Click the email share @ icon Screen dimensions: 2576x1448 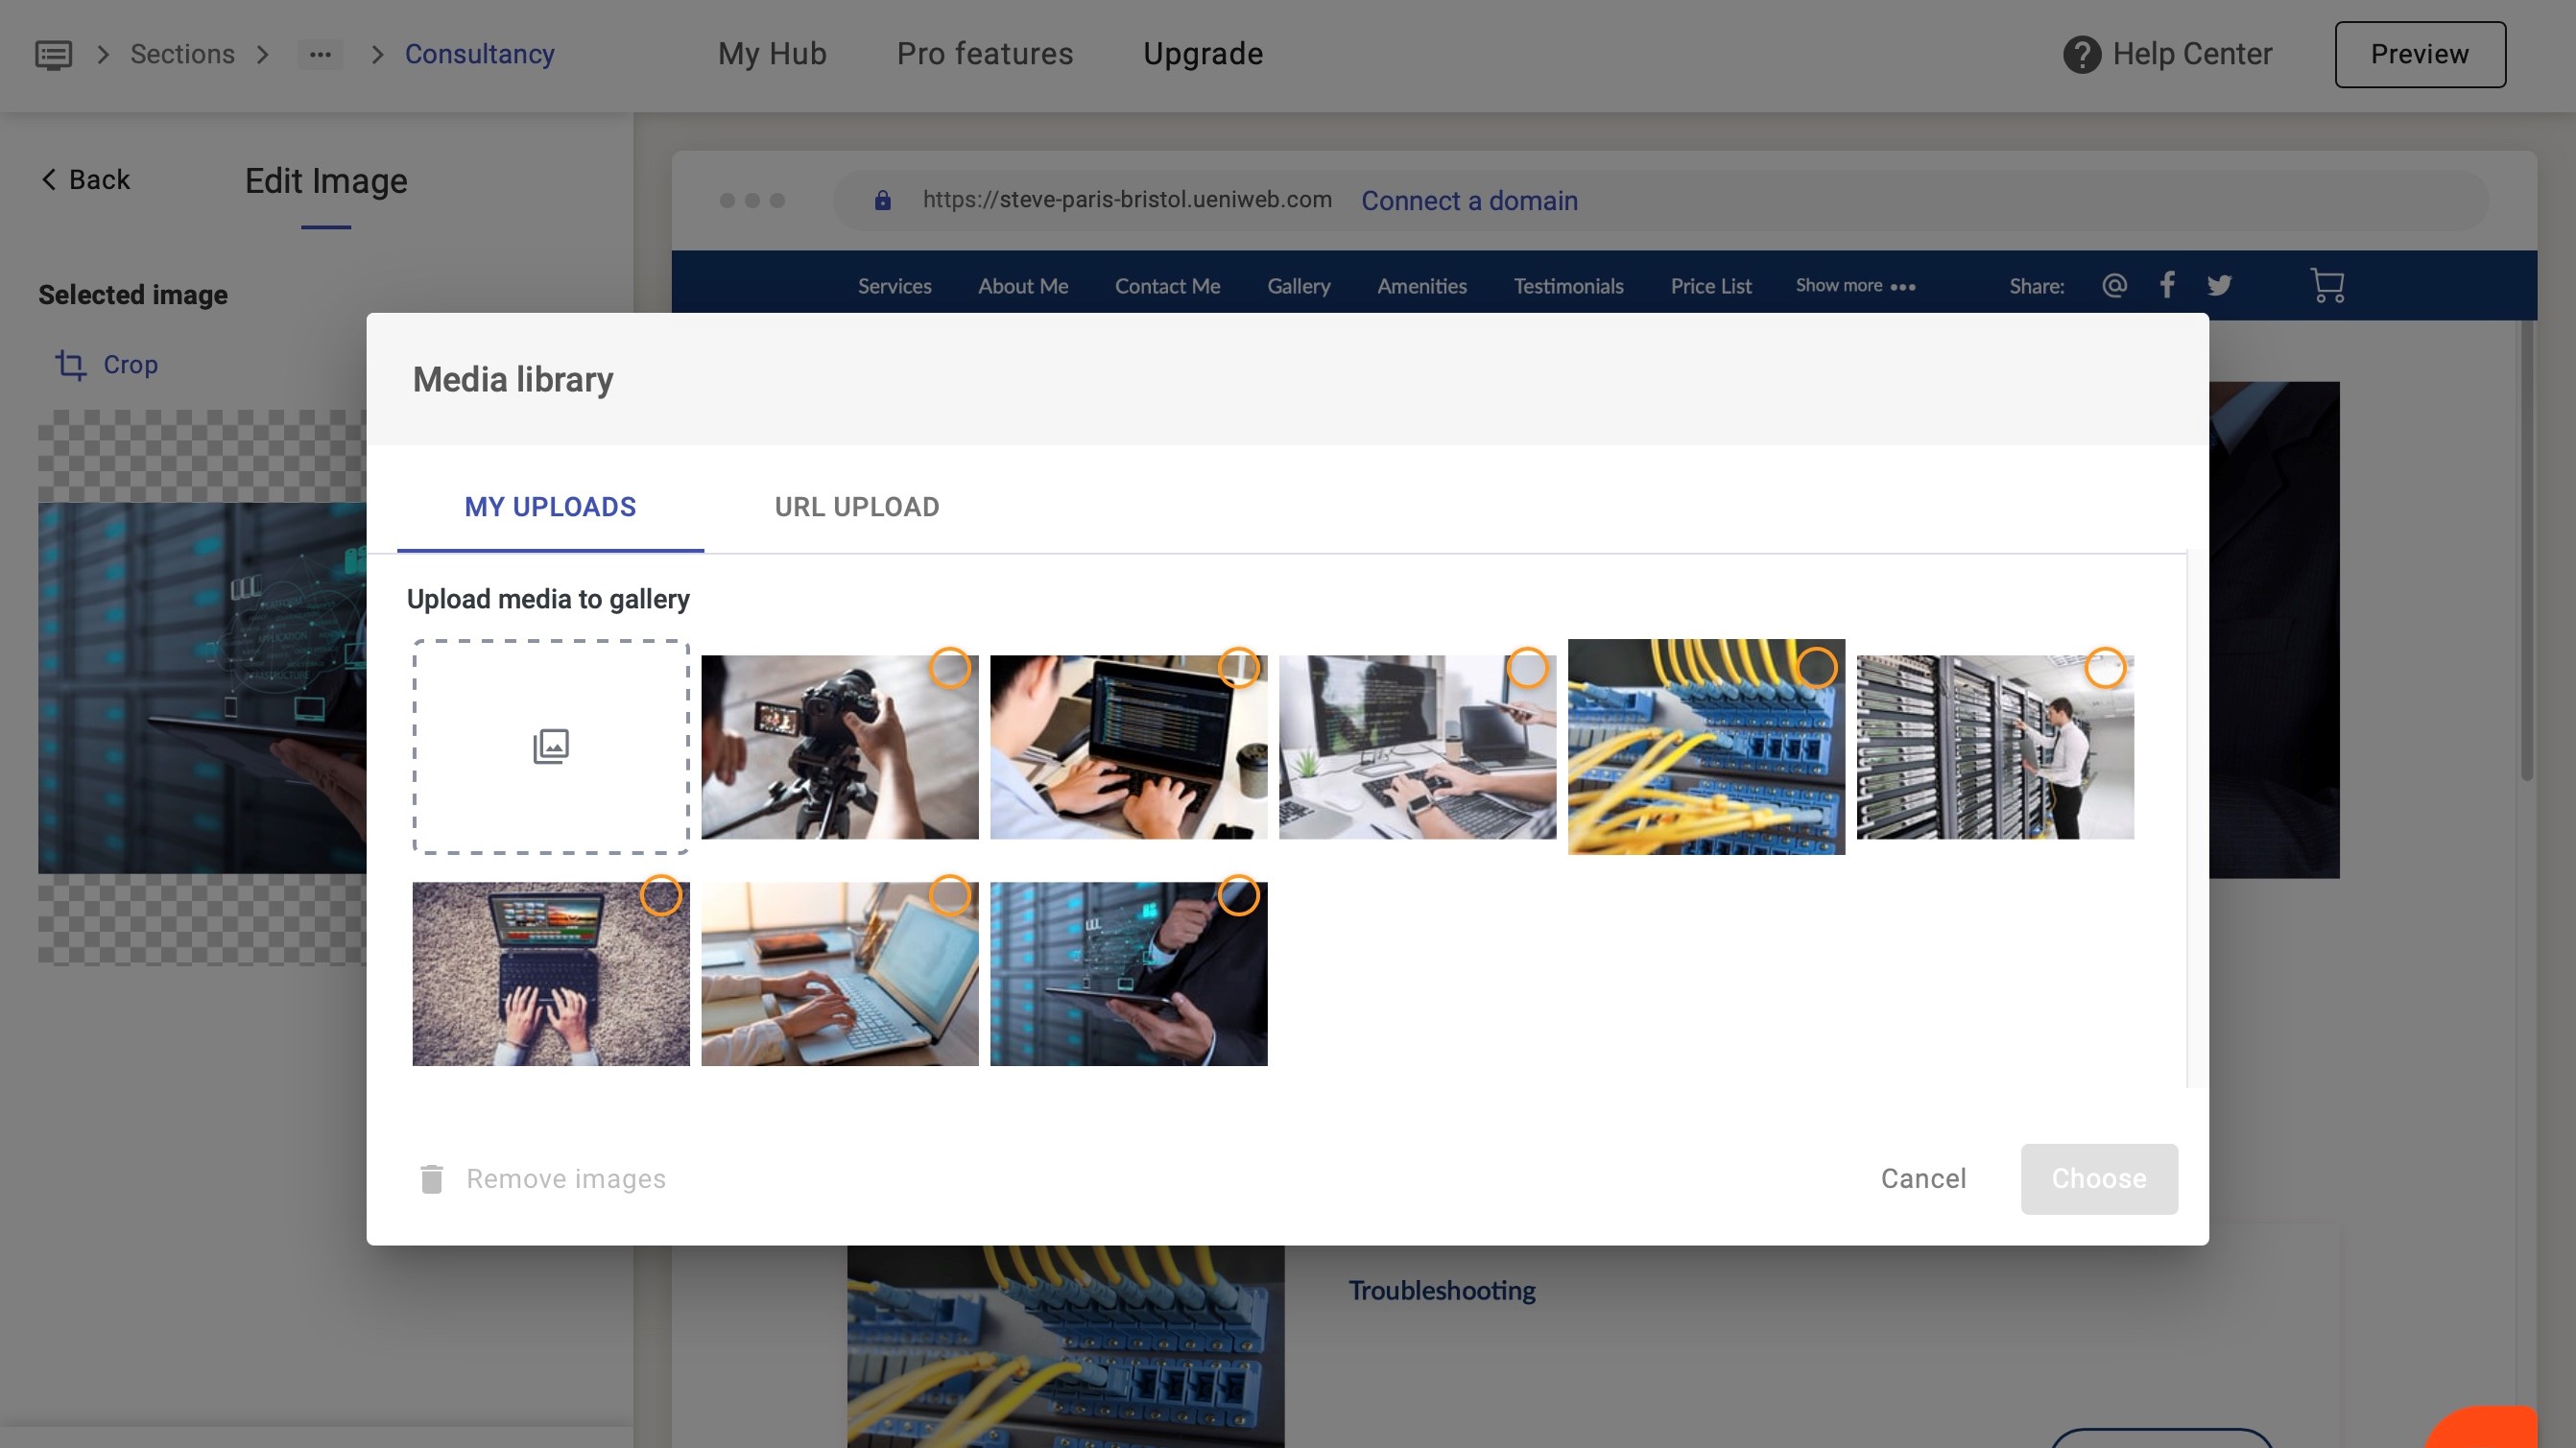pyautogui.click(x=2114, y=286)
